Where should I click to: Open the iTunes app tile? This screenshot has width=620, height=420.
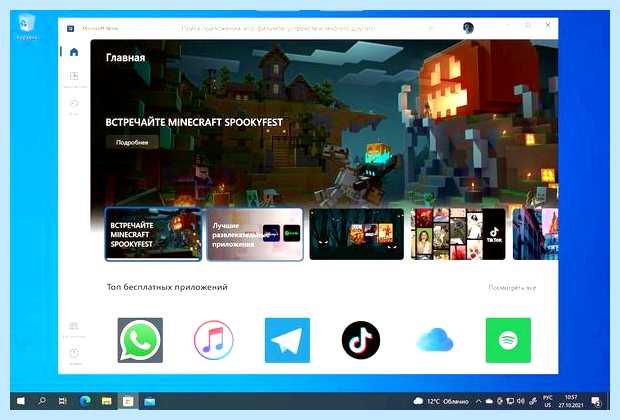pos(214,340)
